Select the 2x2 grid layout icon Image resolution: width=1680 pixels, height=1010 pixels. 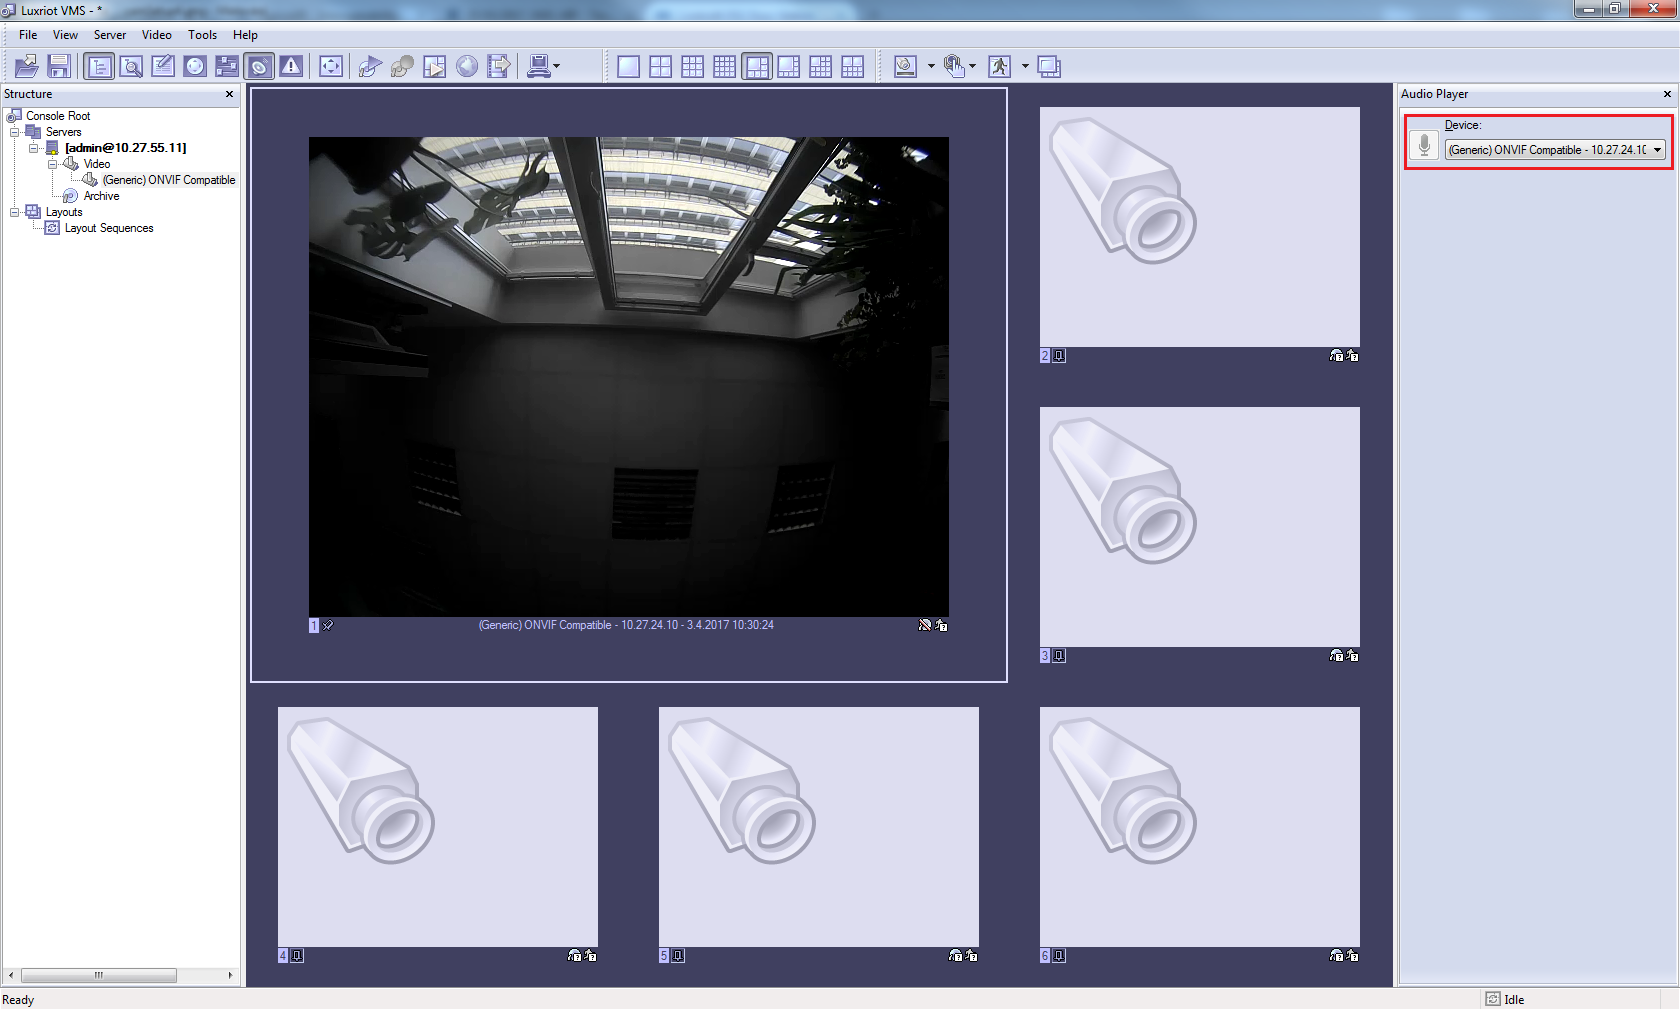tap(660, 67)
